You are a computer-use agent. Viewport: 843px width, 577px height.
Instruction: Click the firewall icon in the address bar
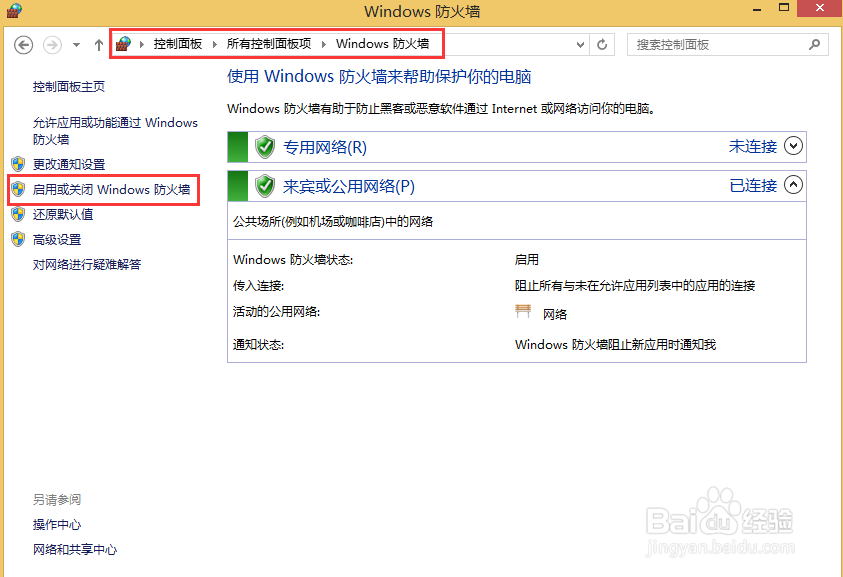pos(124,44)
